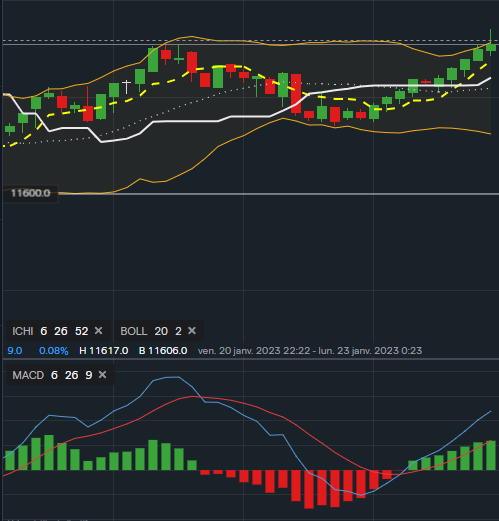This screenshot has height=521, width=499.
Task: Select the low value B 11606.0
Action: [163, 351]
